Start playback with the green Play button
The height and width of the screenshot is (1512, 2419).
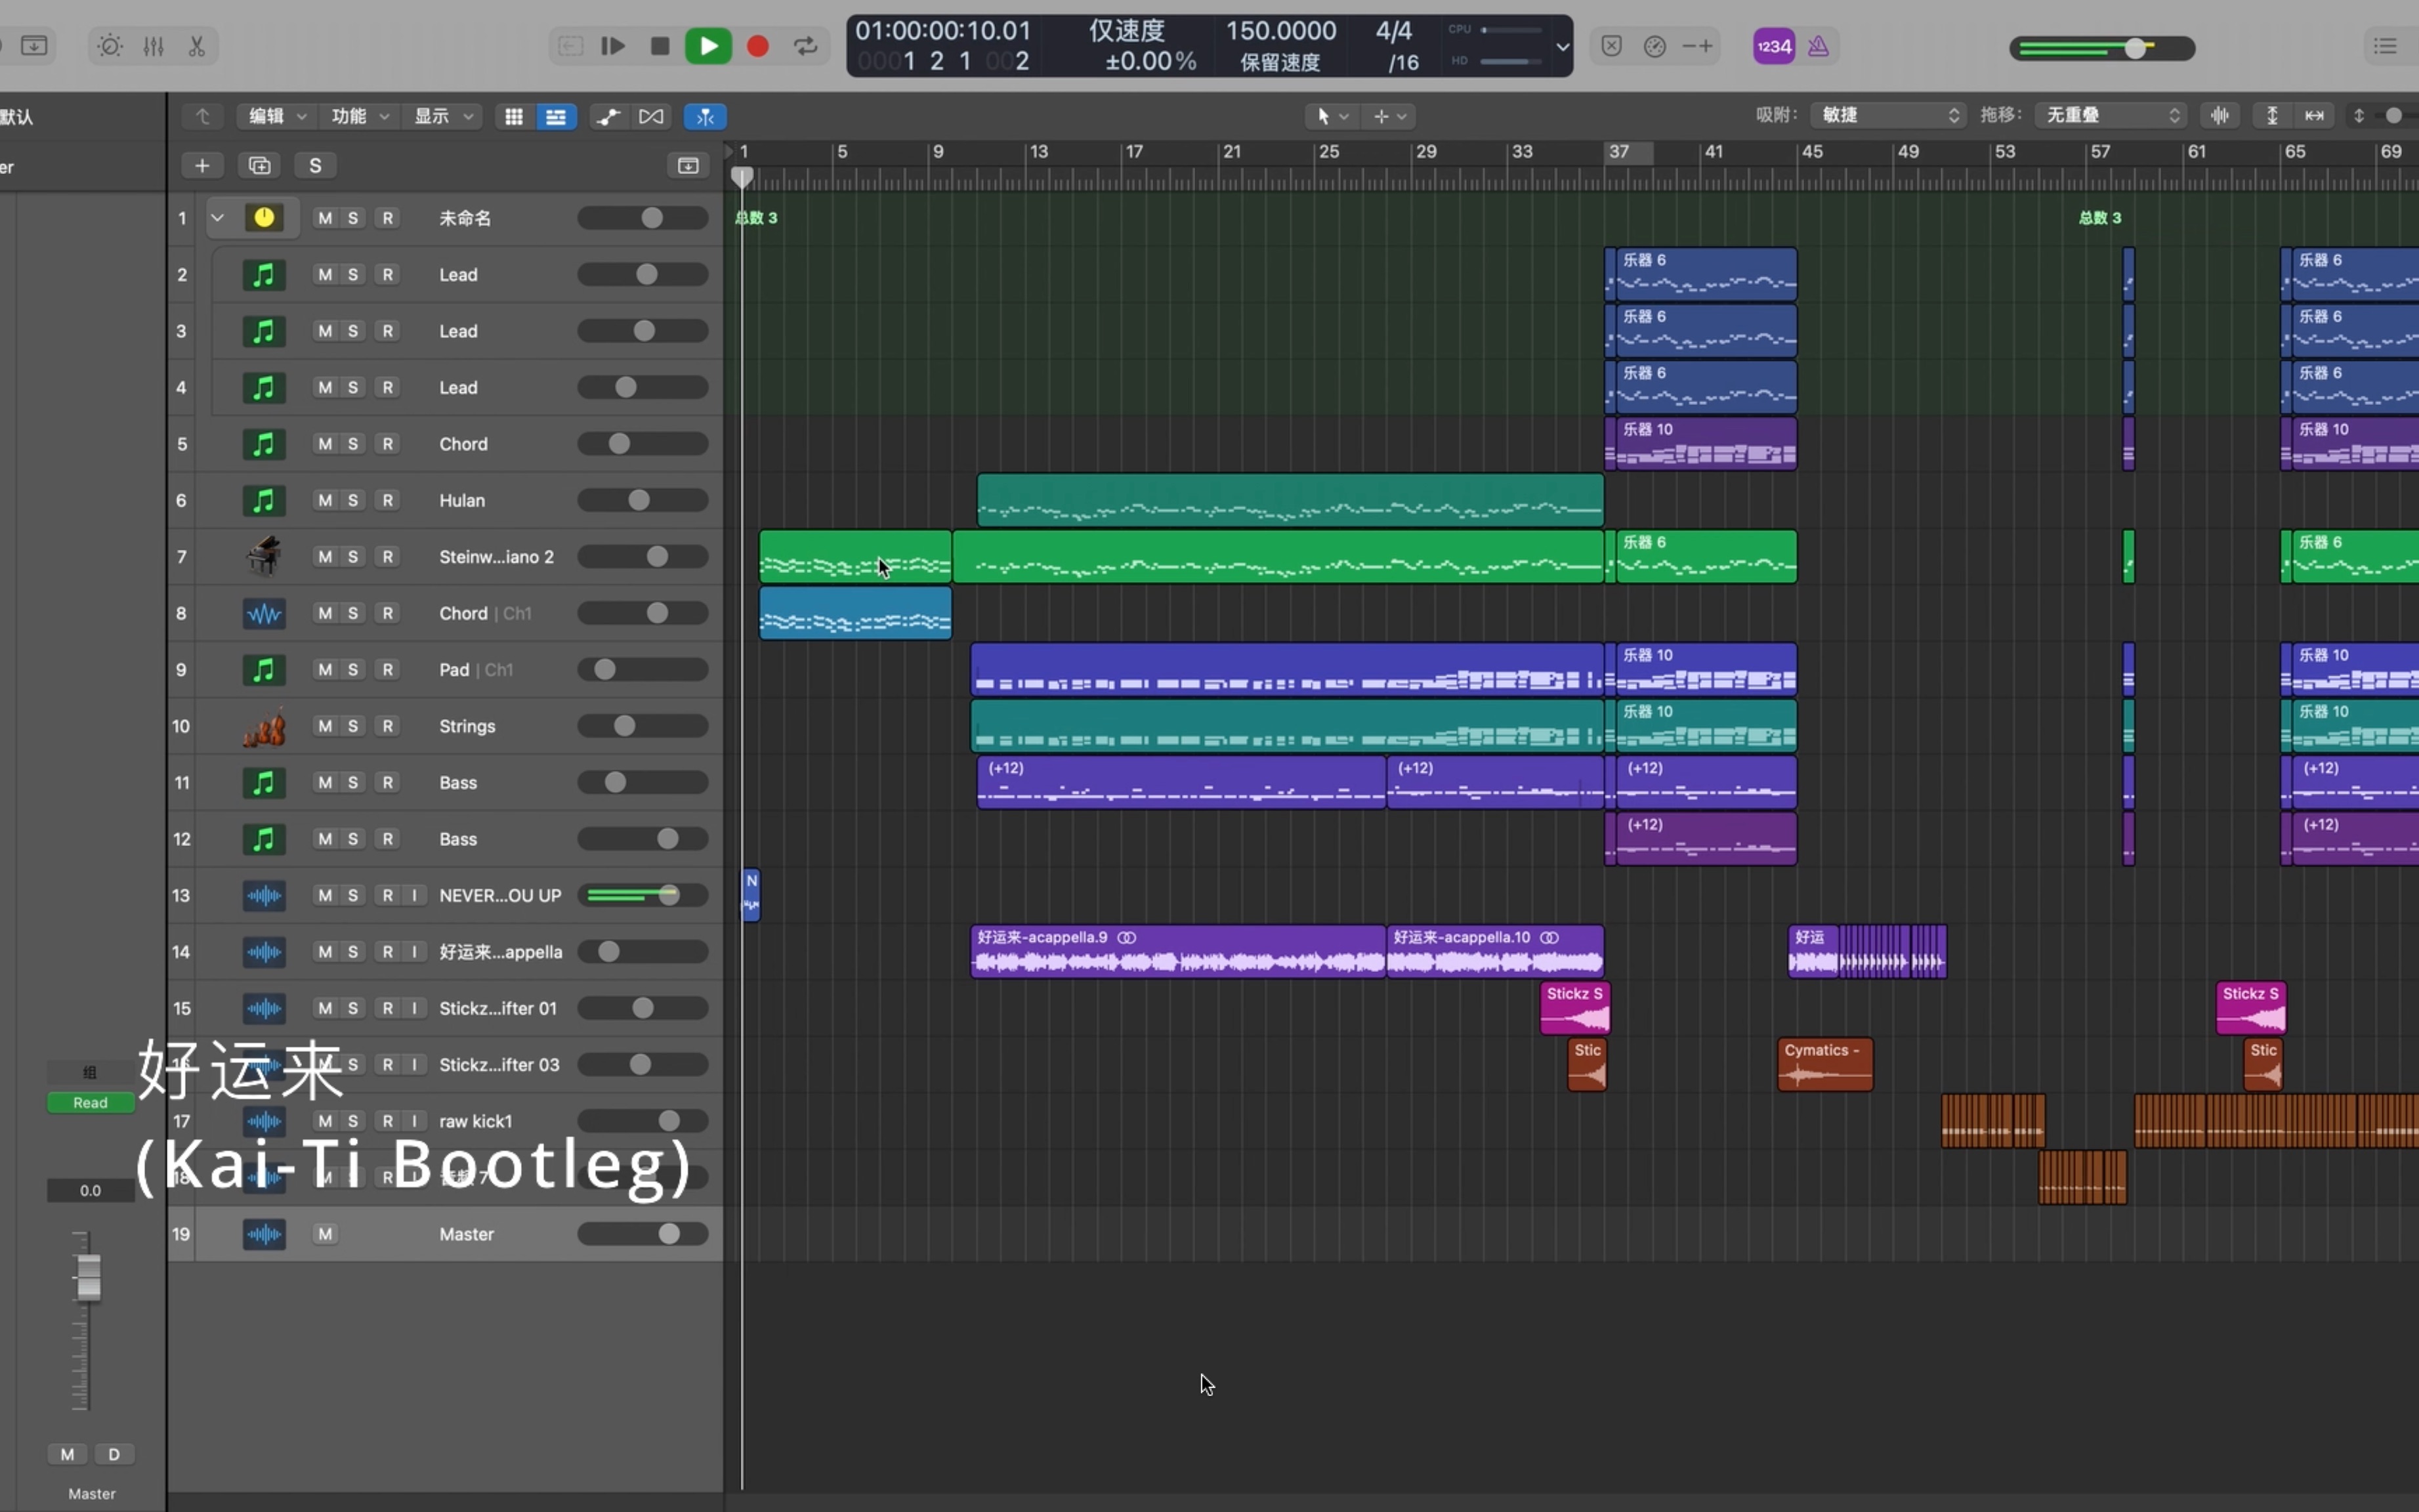click(x=708, y=46)
